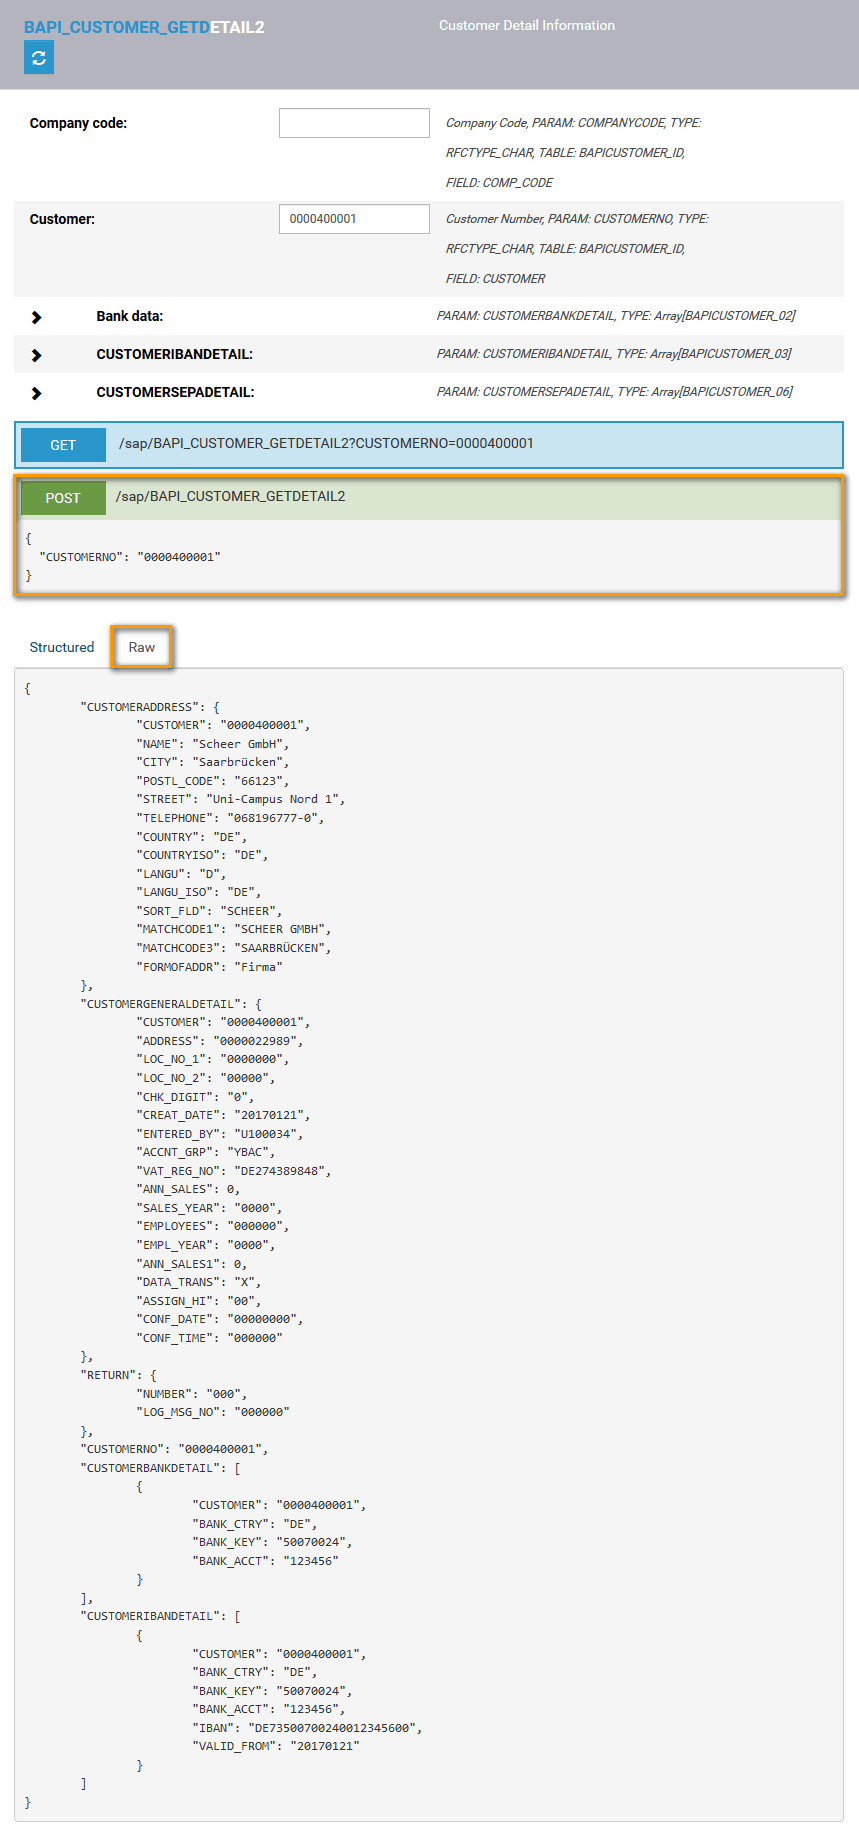Expand the CUSTOMERIBANDETAIL chevron arrow
Screen dimensions: 859x1828
tap(37, 355)
